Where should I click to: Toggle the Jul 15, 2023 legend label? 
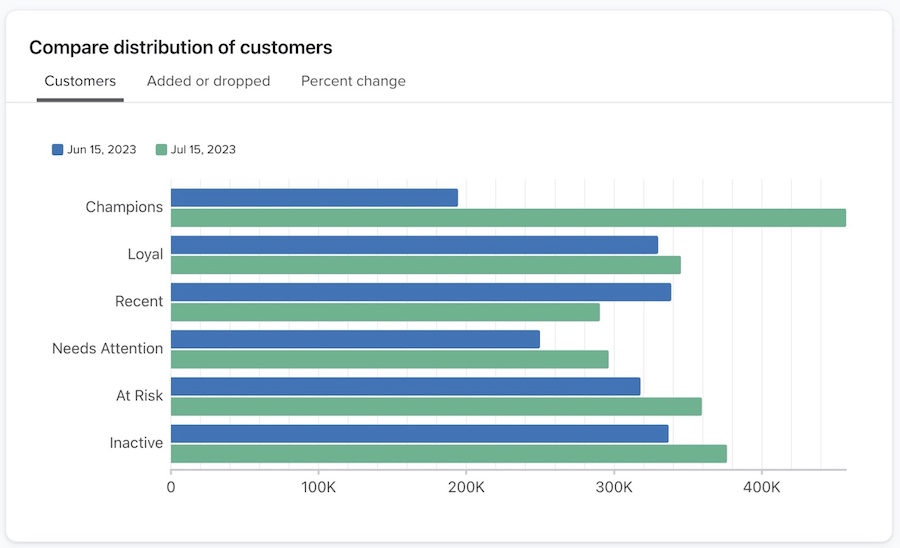203,150
